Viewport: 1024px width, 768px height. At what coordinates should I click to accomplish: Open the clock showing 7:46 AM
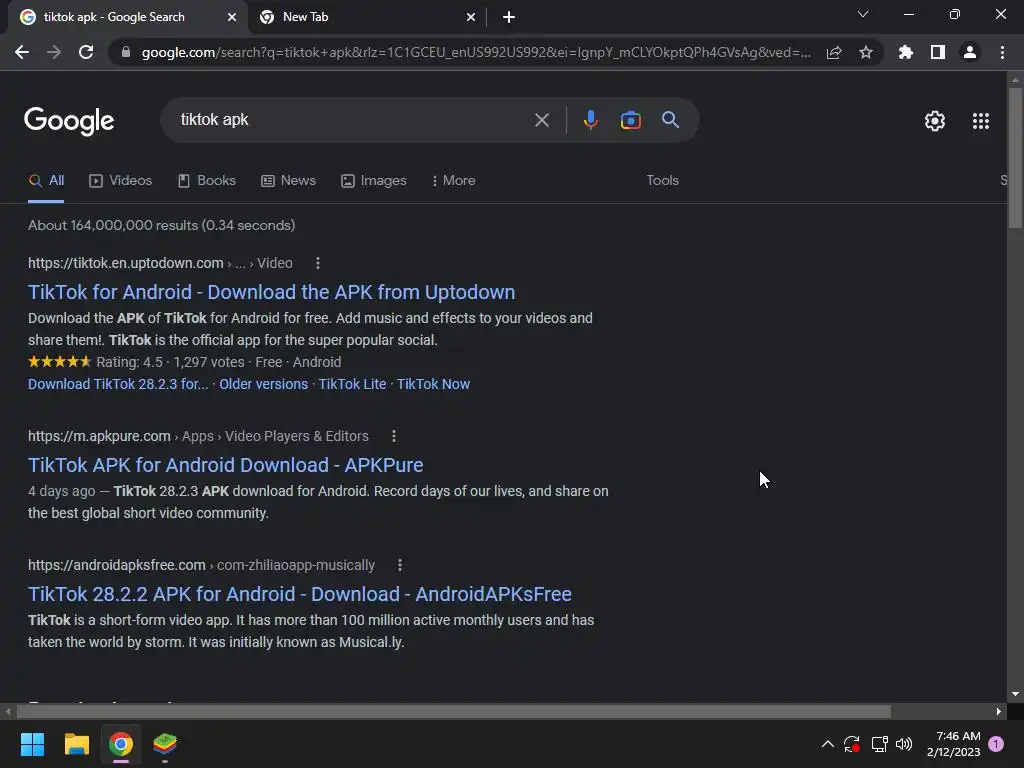click(x=953, y=744)
